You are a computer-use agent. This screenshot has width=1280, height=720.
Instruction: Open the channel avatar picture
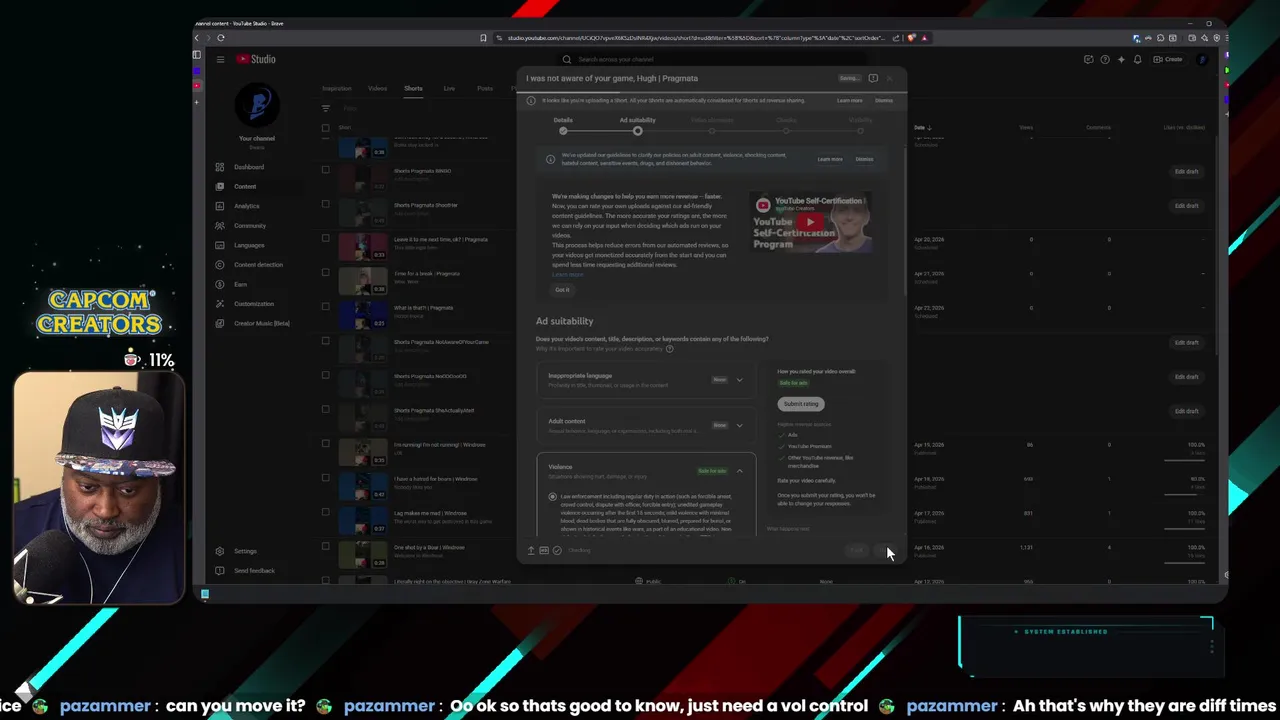(257, 106)
